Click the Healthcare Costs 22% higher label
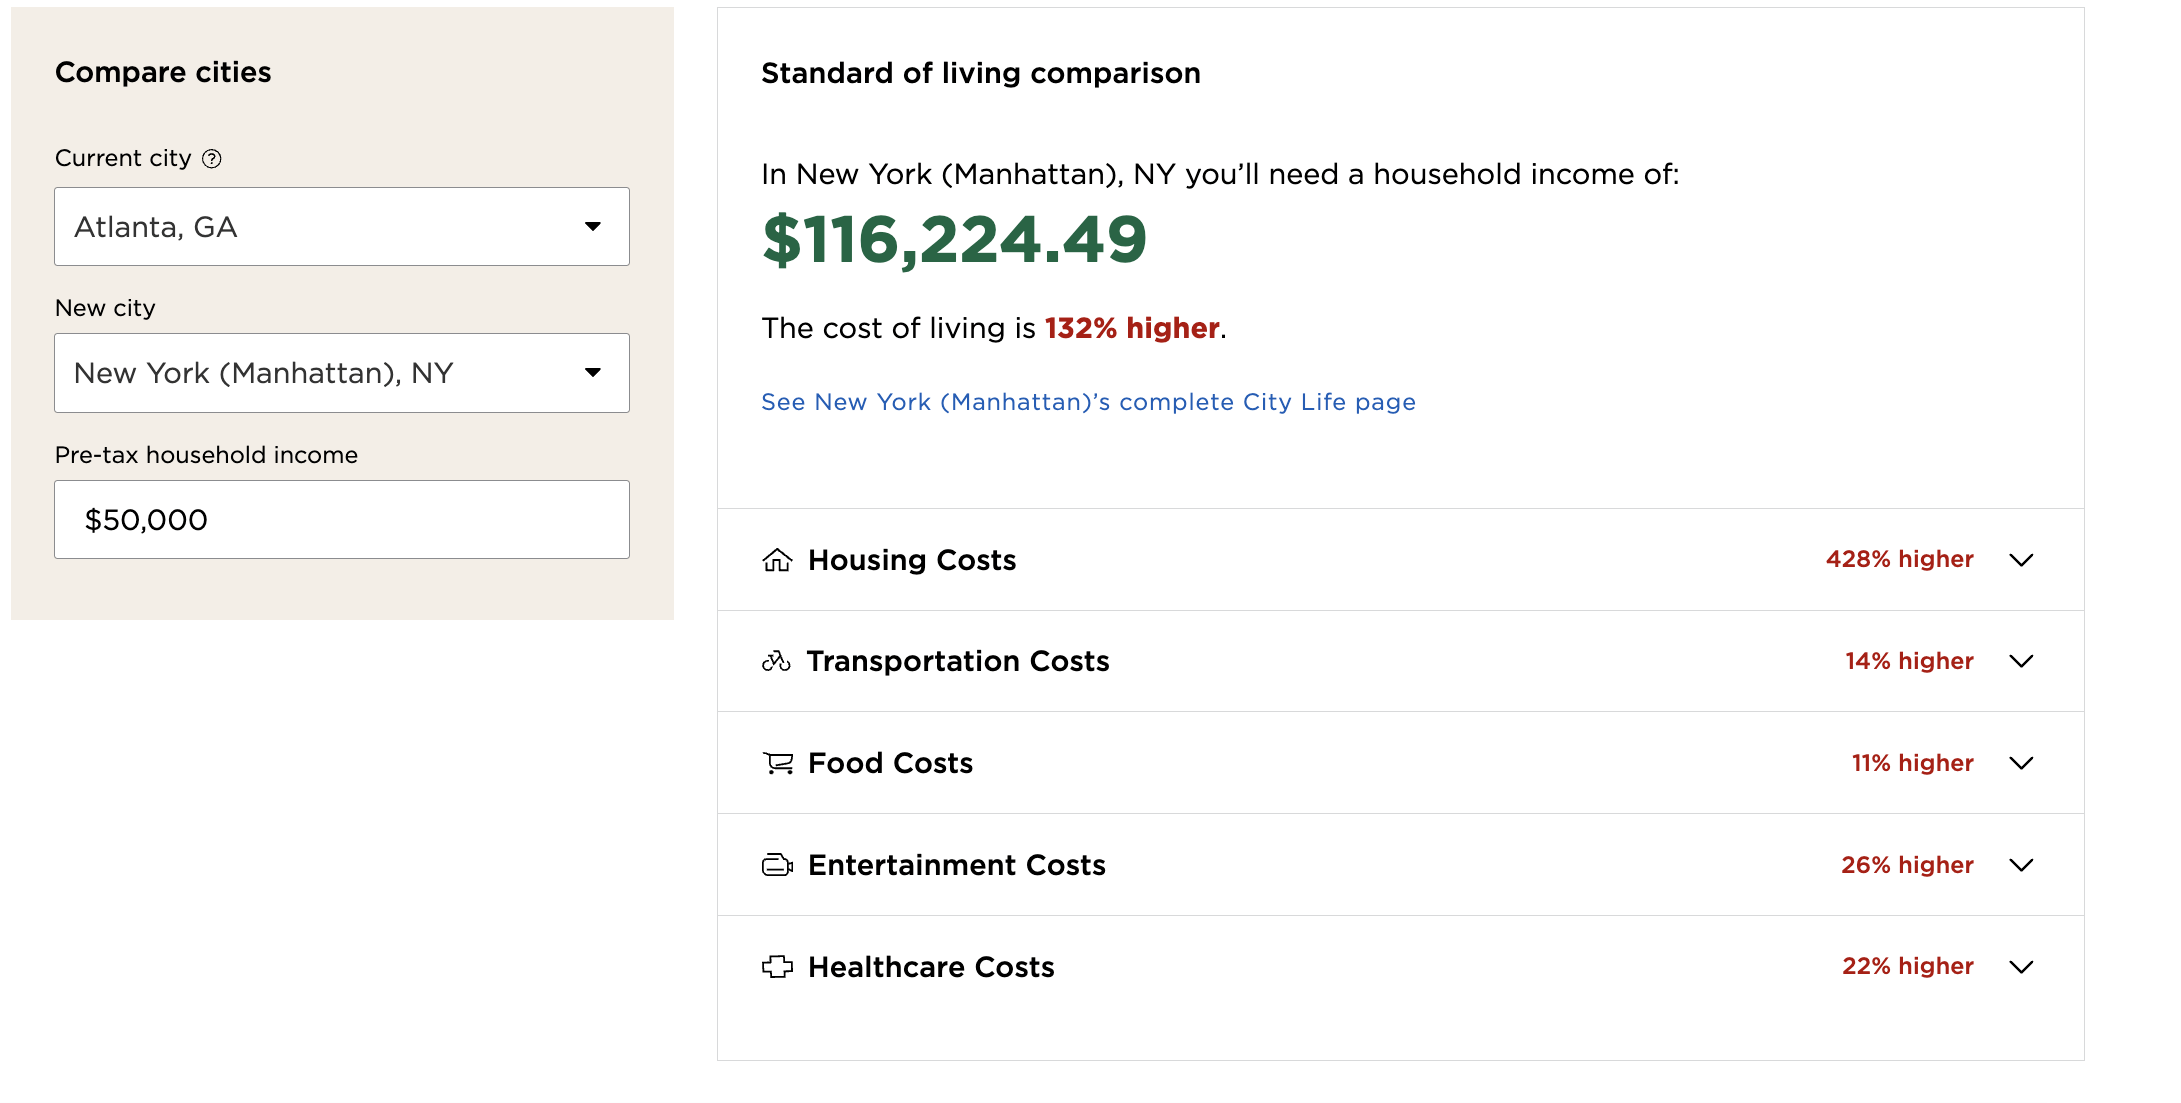Viewport: 2181px width, 1103px height. pos(1907,966)
